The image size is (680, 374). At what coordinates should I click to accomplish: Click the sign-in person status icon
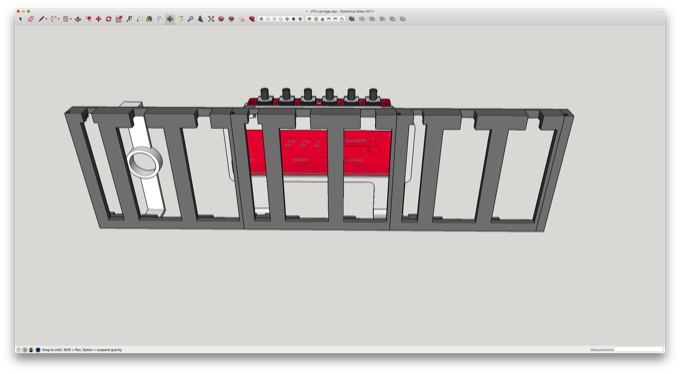point(31,350)
